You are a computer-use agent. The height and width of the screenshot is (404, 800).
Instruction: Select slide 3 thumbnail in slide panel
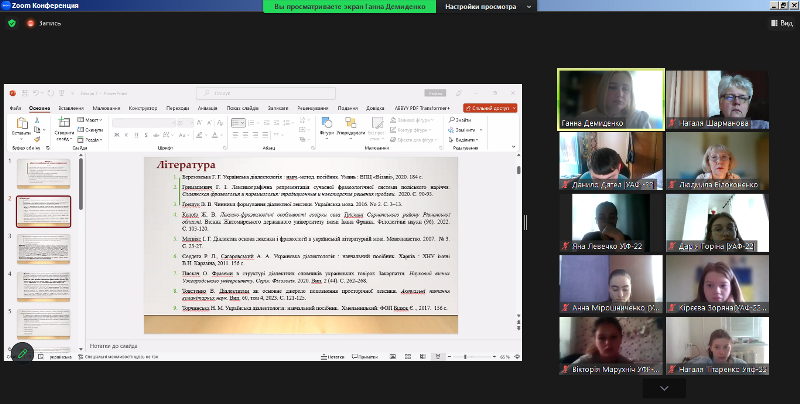(x=42, y=250)
